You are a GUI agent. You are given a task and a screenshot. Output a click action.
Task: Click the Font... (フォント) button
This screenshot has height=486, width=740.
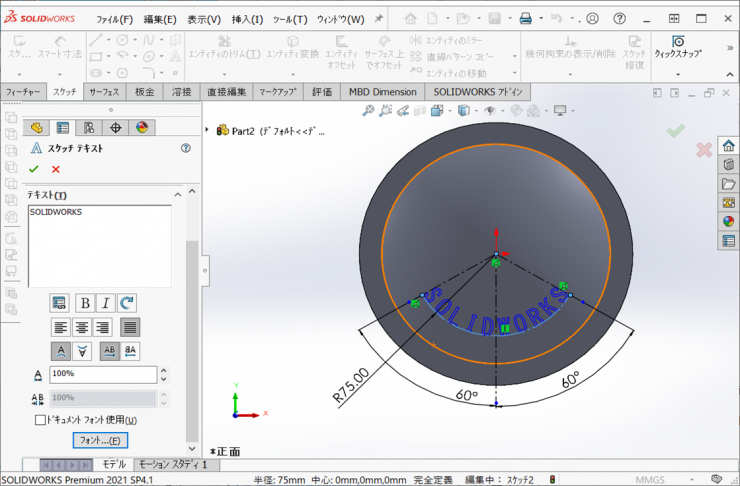(100, 440)
